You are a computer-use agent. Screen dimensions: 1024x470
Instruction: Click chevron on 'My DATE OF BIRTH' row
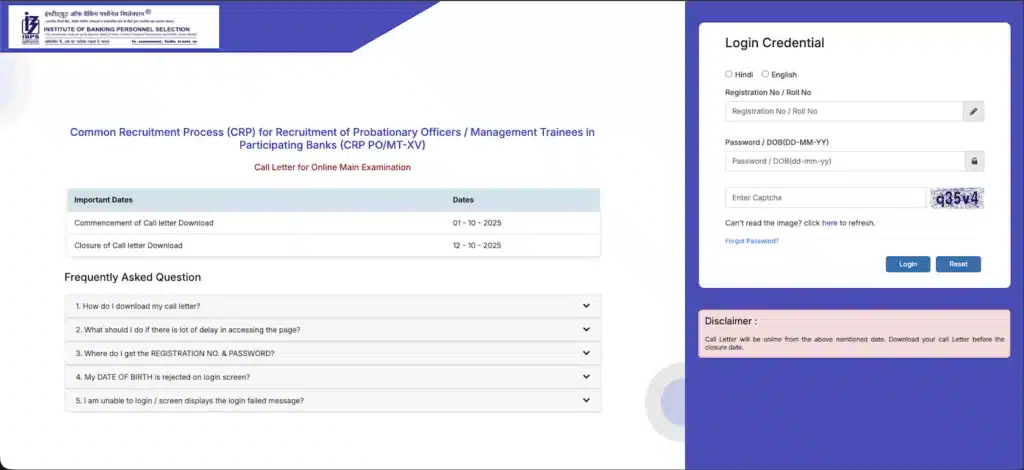coord(586,376)
